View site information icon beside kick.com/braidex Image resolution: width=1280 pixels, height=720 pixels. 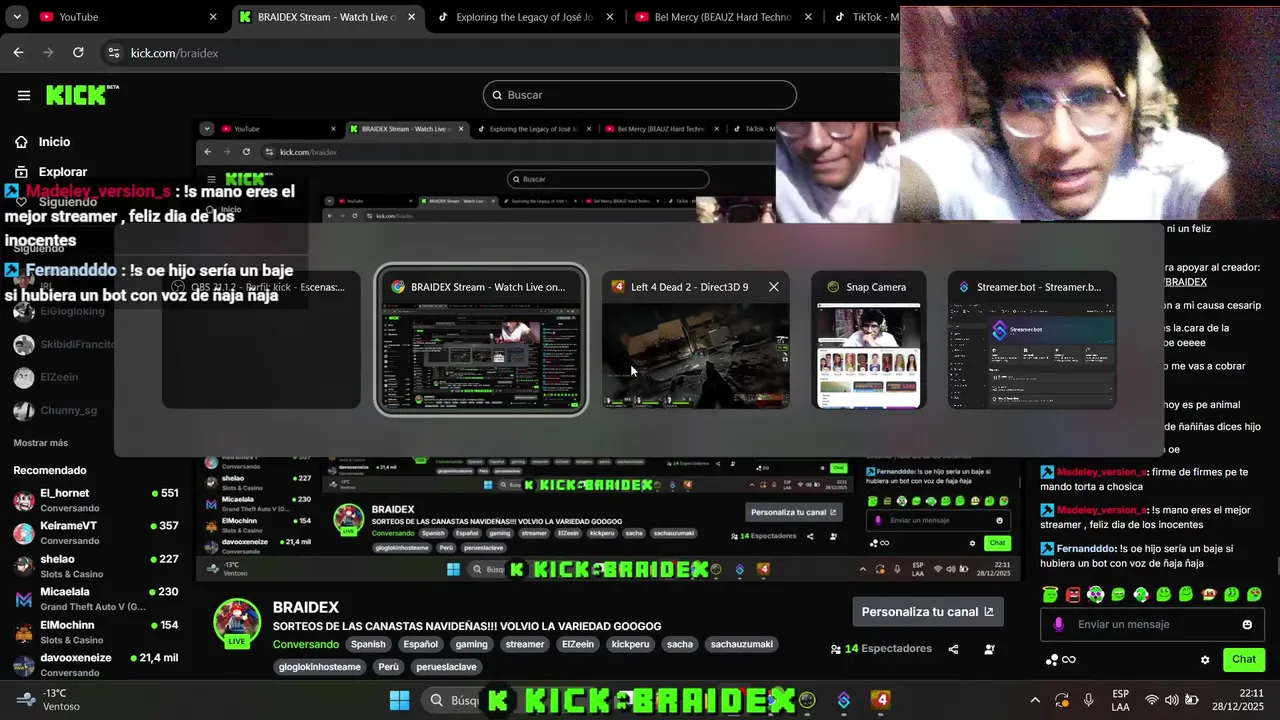(x=113, y=53)
